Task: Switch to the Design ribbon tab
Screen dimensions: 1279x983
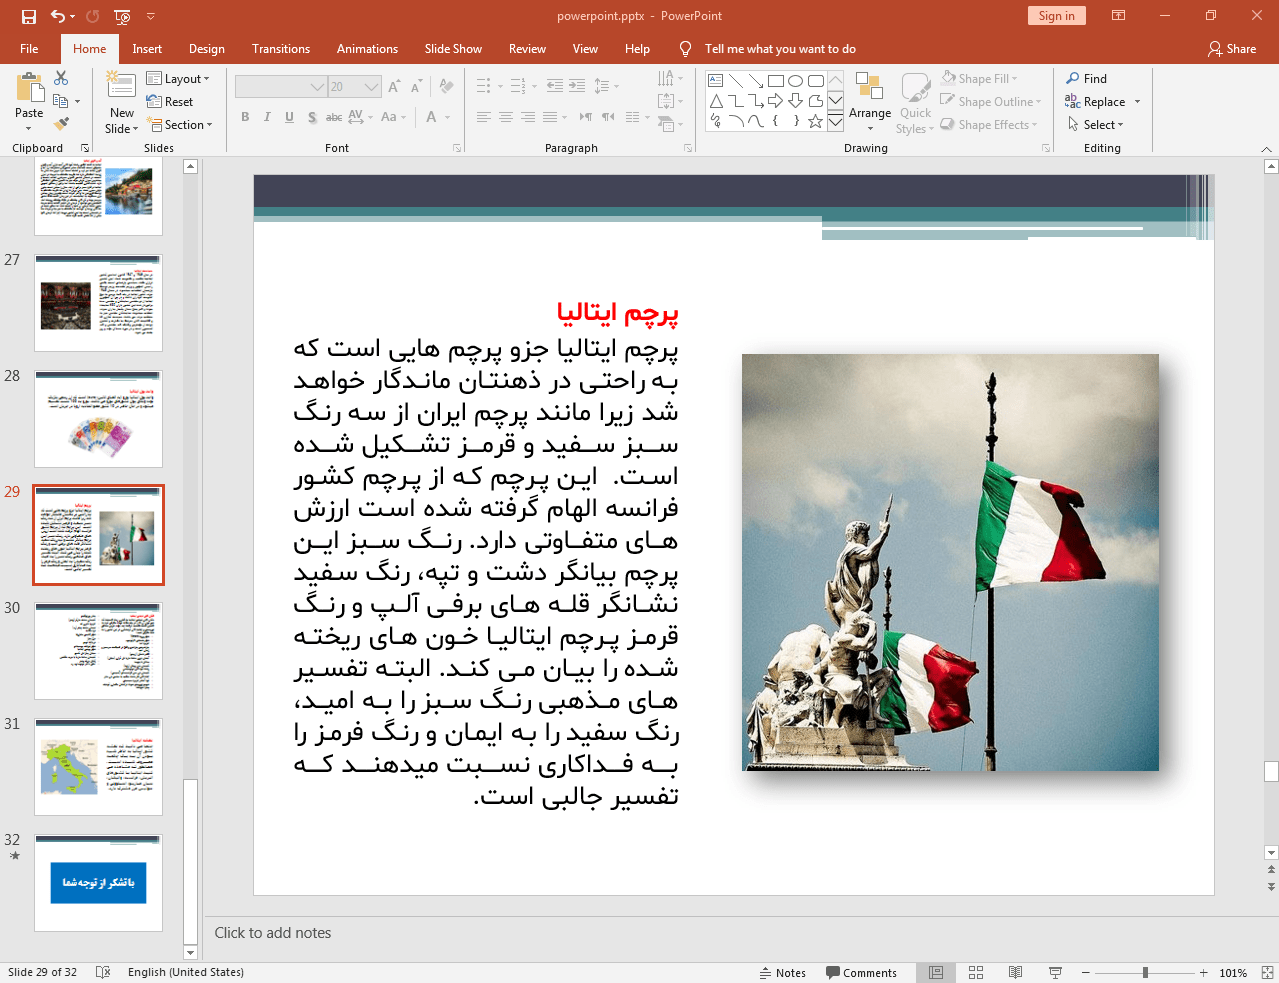Action: pyautogui.click(x=206, y=48)
